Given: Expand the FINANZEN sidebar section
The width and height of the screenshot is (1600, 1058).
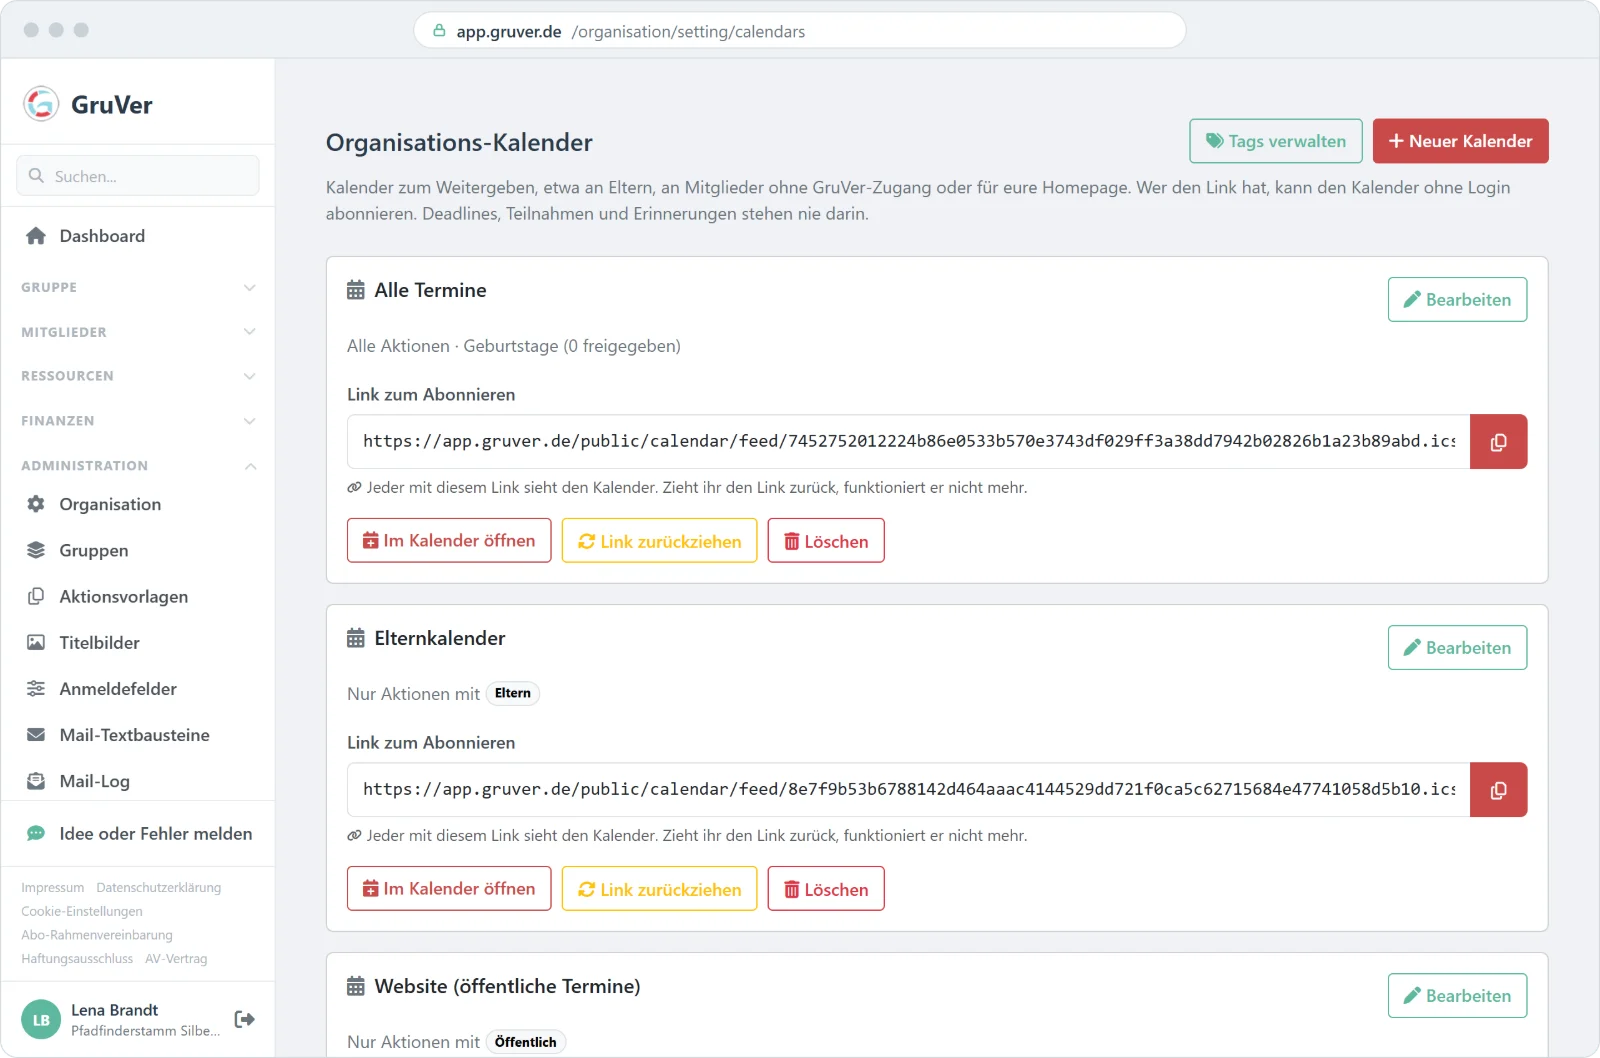Looking at the screenshot, I should coord(138,421).
